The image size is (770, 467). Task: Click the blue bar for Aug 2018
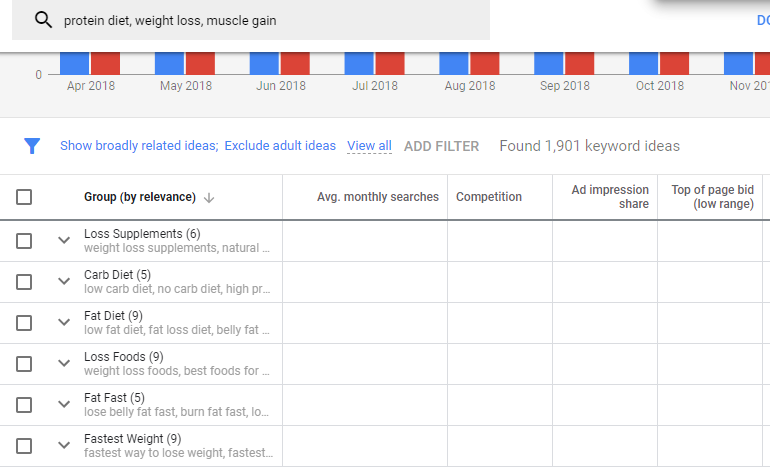pyautogui.click(x=454, y=63)
